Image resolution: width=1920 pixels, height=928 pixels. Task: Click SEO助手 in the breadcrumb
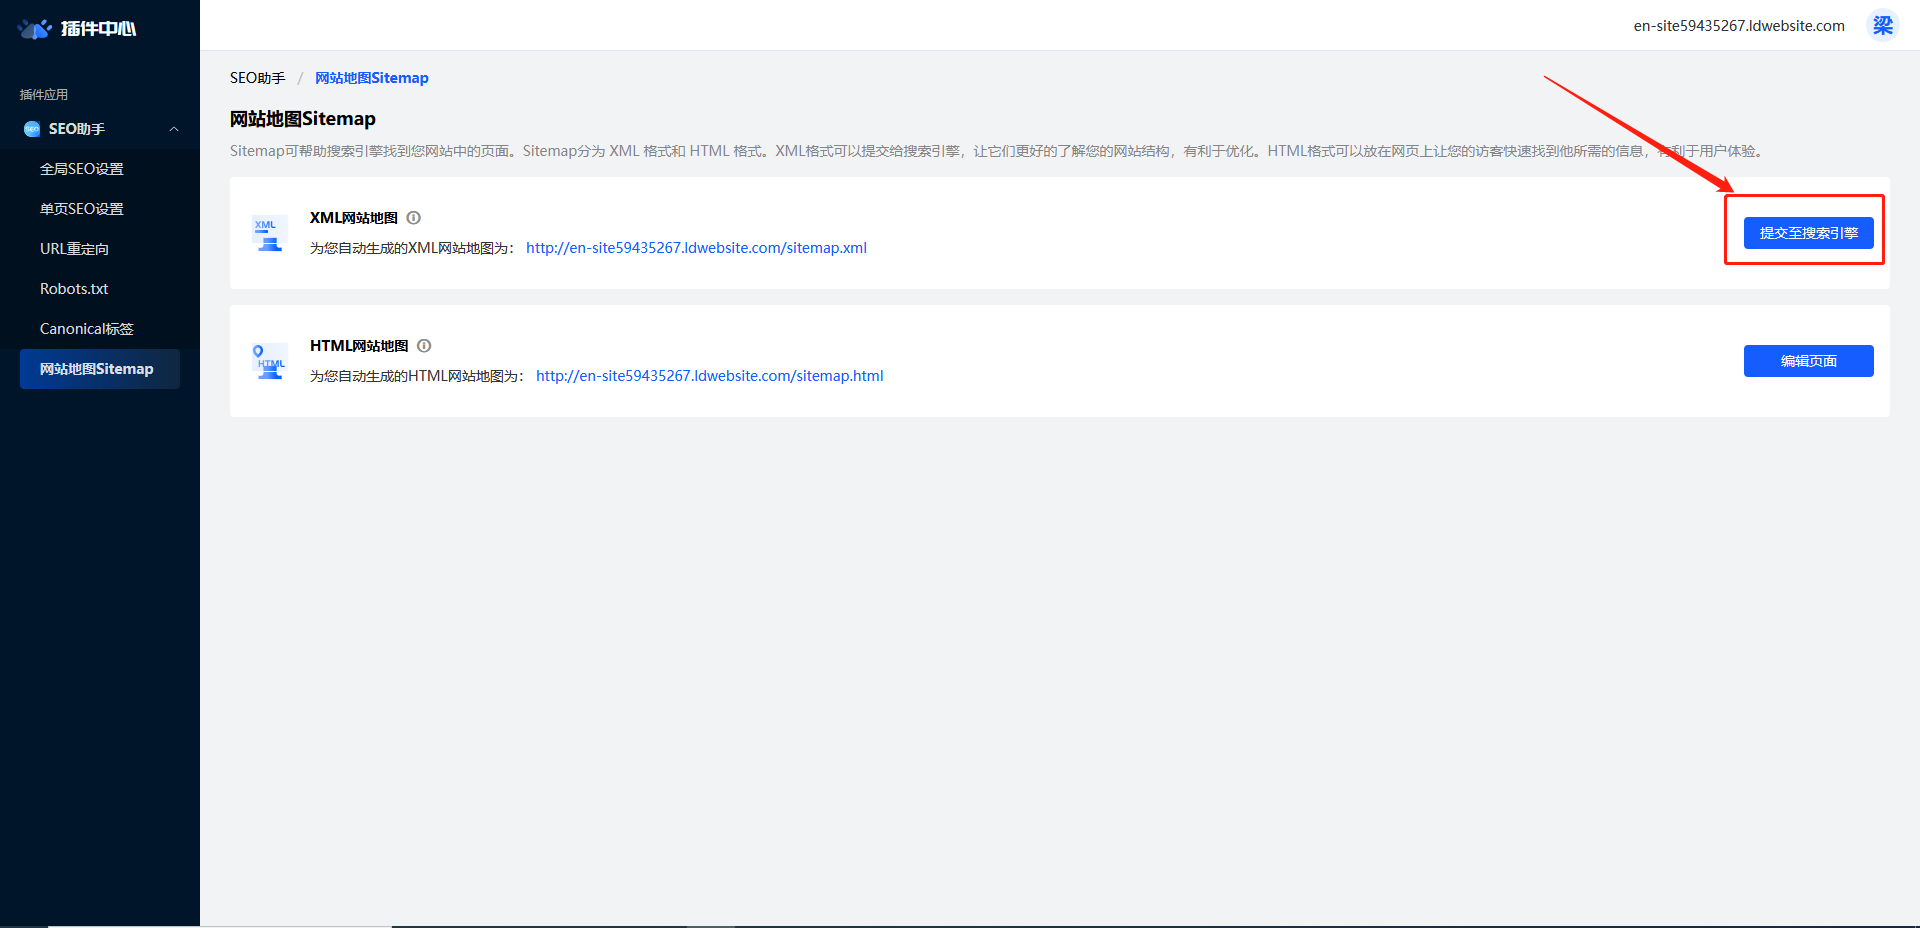(257, 78)
